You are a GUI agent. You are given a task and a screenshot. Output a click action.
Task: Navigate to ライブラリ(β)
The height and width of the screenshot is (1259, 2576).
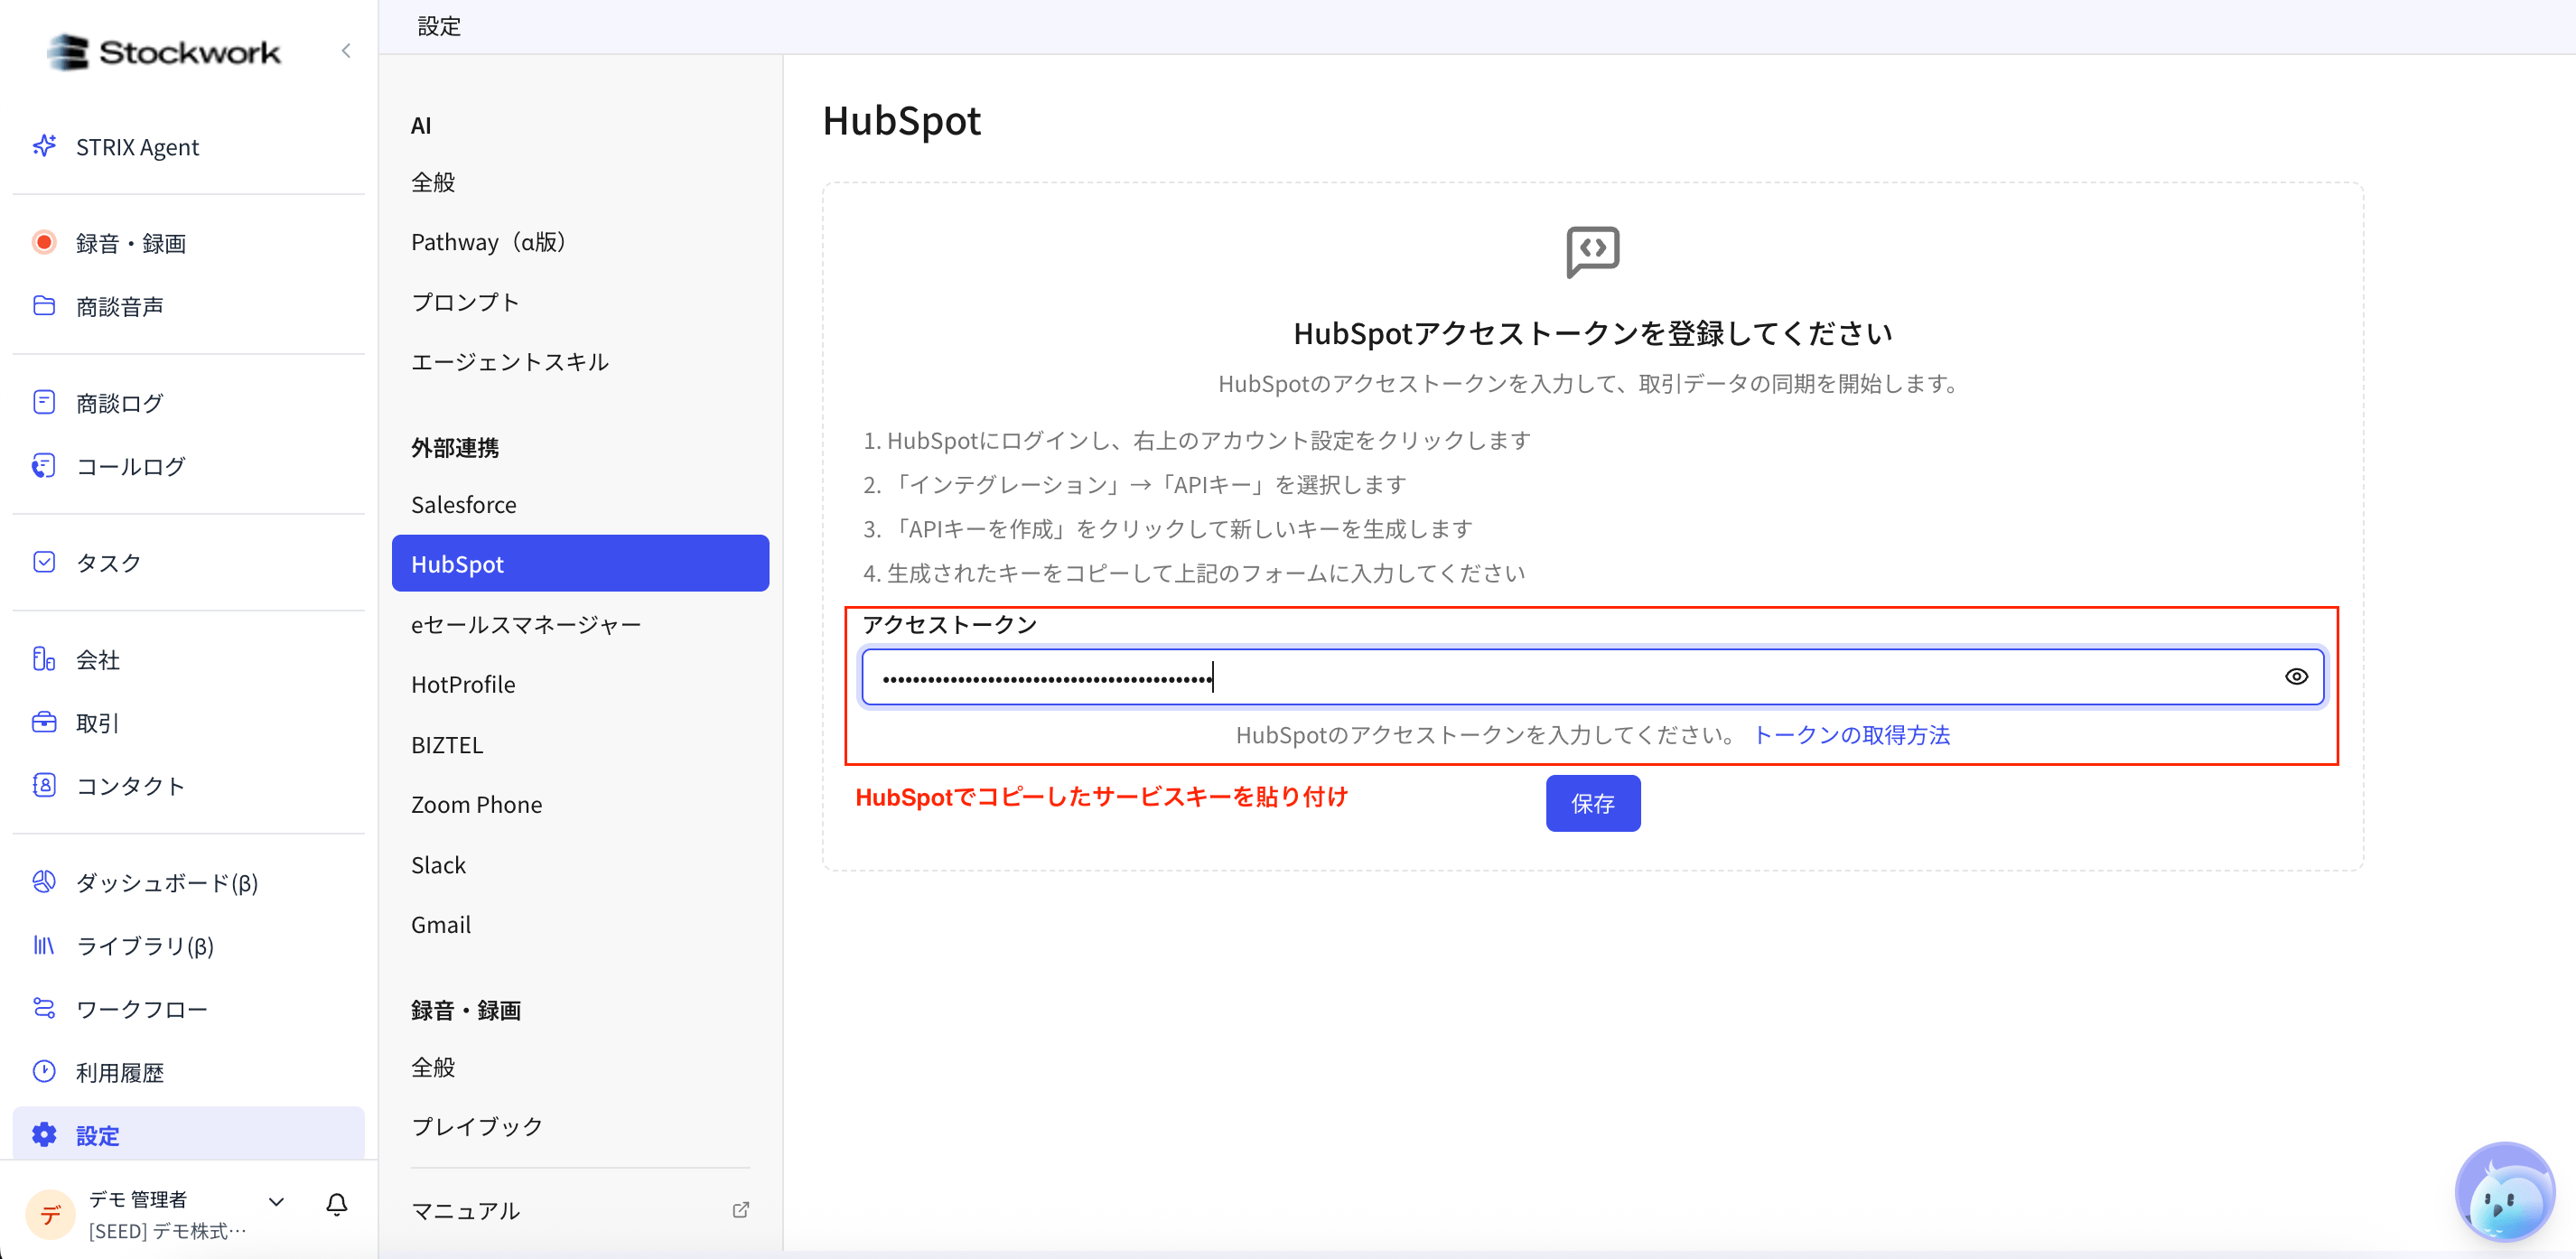(x=145, y=945)
